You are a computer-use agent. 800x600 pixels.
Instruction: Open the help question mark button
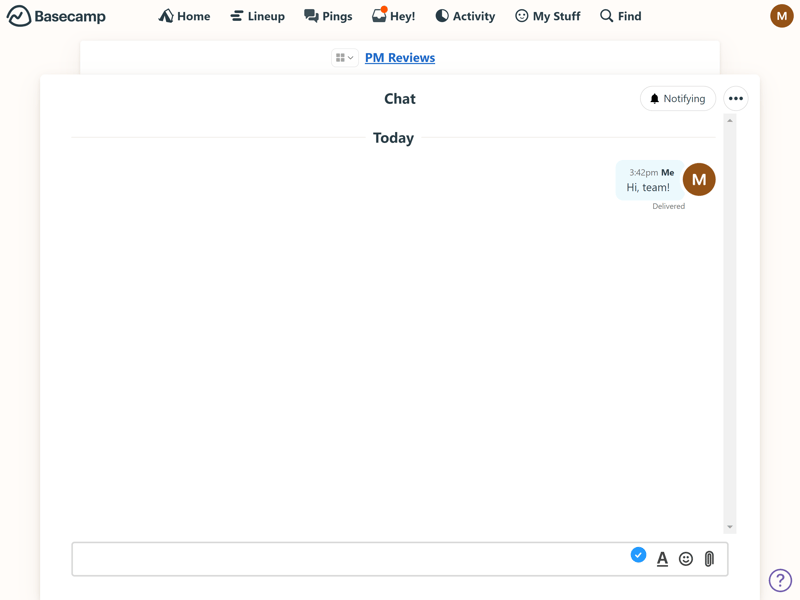click(x=780, y=580)
